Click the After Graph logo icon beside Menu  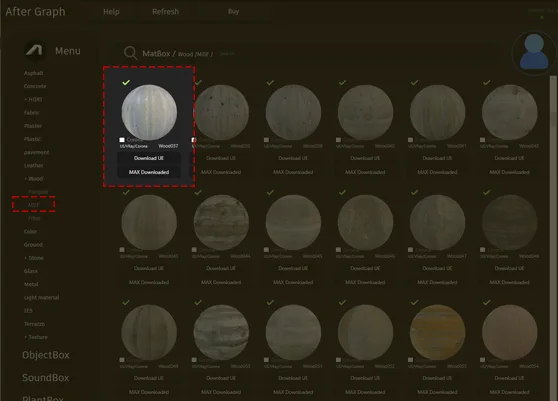coord(34,50)
